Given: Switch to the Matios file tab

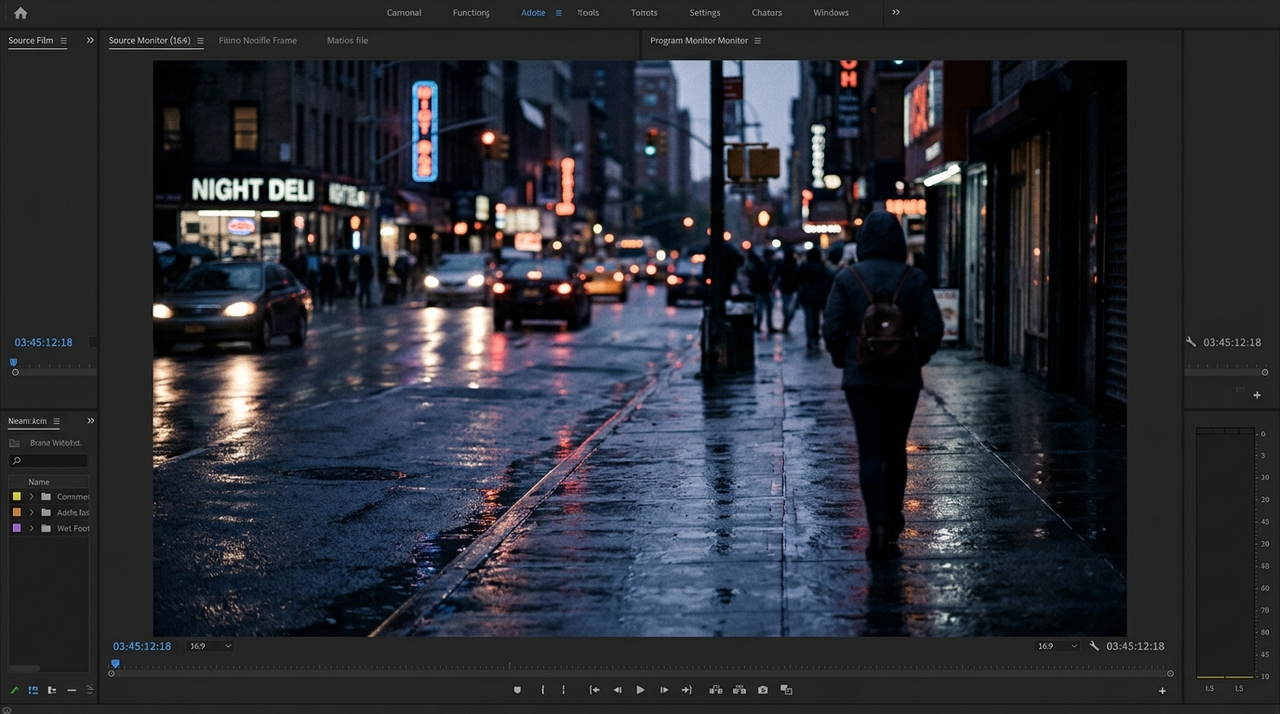Looking at the screenshot, I should pyautogui.click(x=347, y=41).
